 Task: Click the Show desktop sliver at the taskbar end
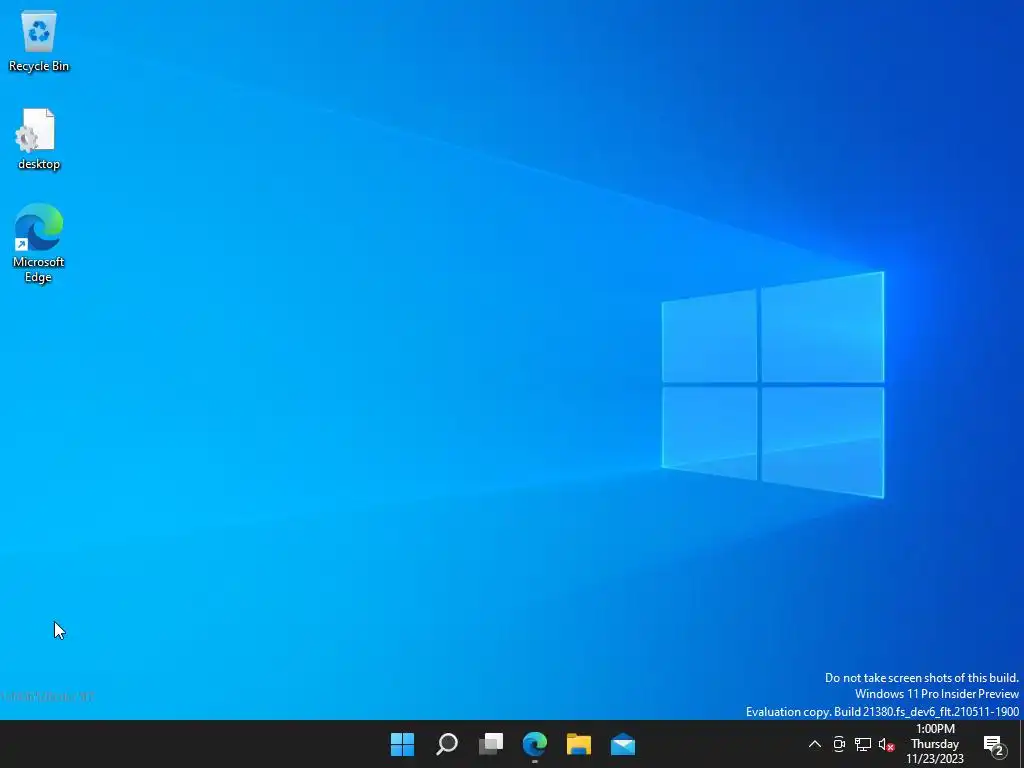coord(1021,744)
